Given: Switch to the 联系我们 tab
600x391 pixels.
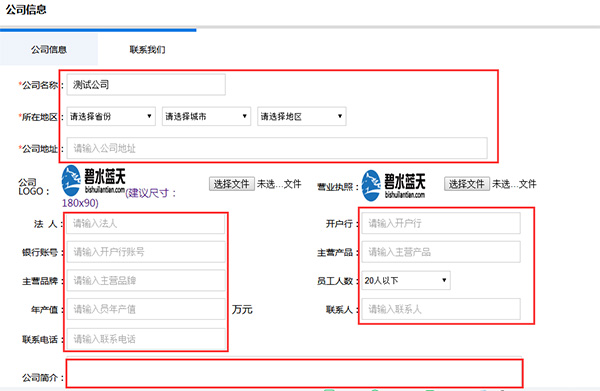Looking at the screenshot, I should (147, 49).
